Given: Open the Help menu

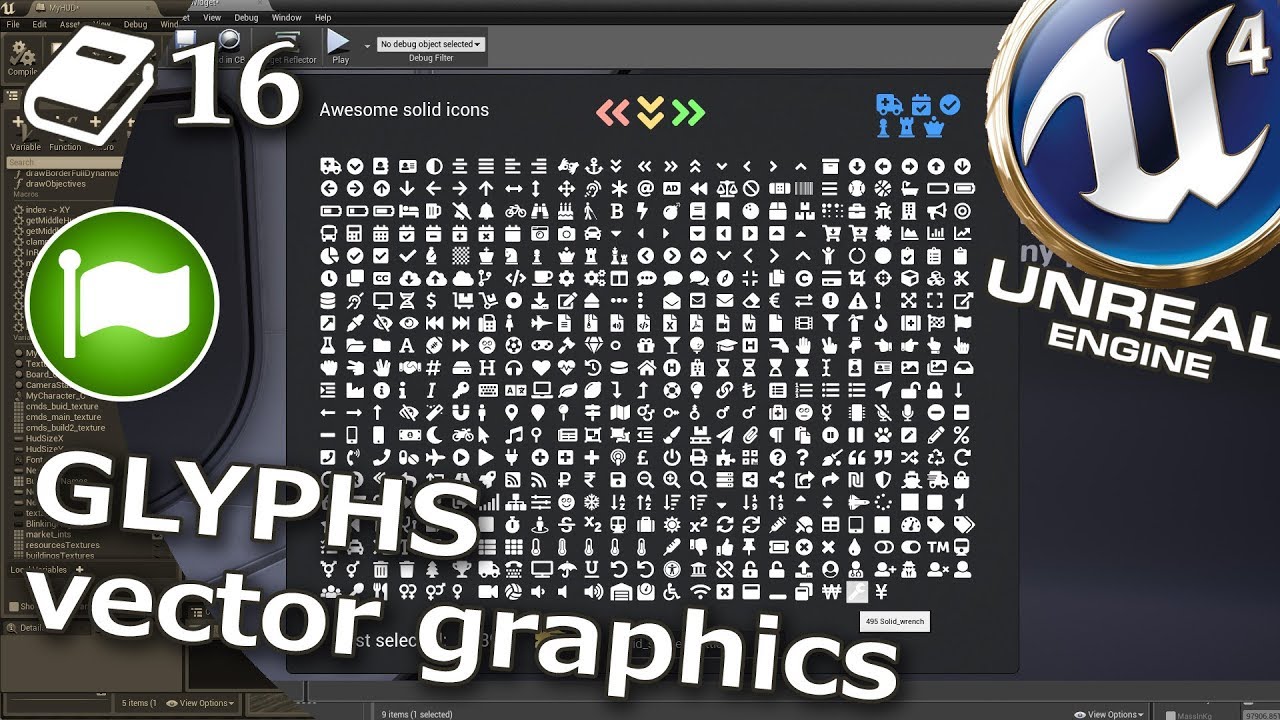Looking at the screenshot, I should click(323, 17).
